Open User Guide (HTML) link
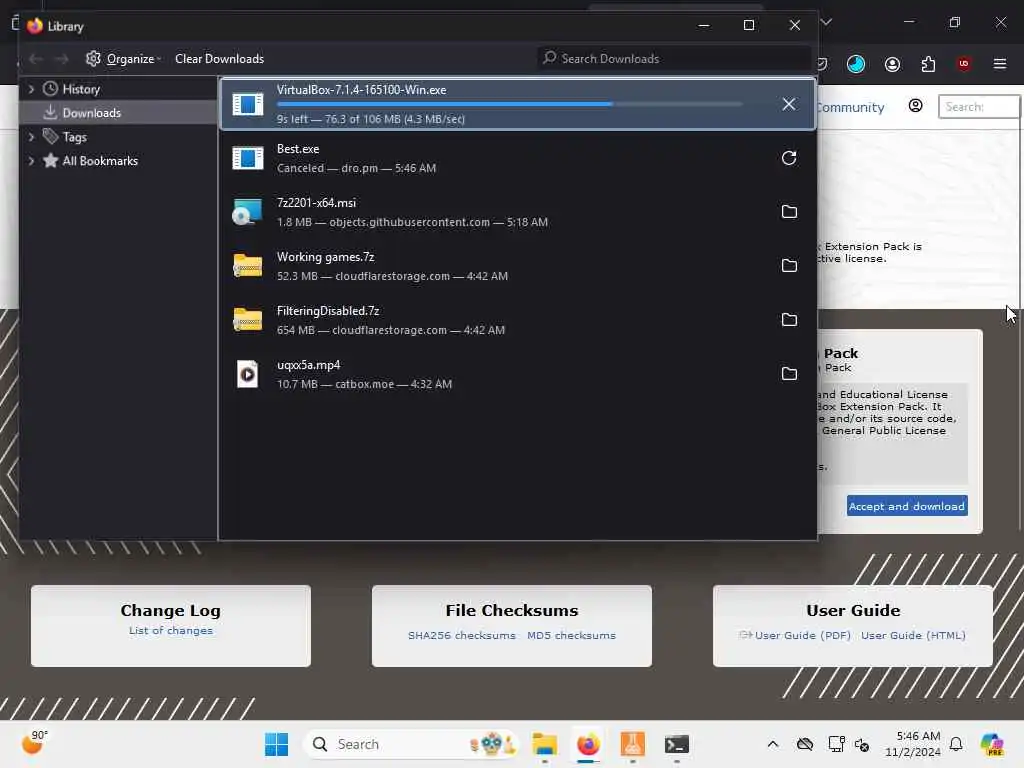This screenshot has height=768, width=1024. pyautogui.click(x=913, y=635)
